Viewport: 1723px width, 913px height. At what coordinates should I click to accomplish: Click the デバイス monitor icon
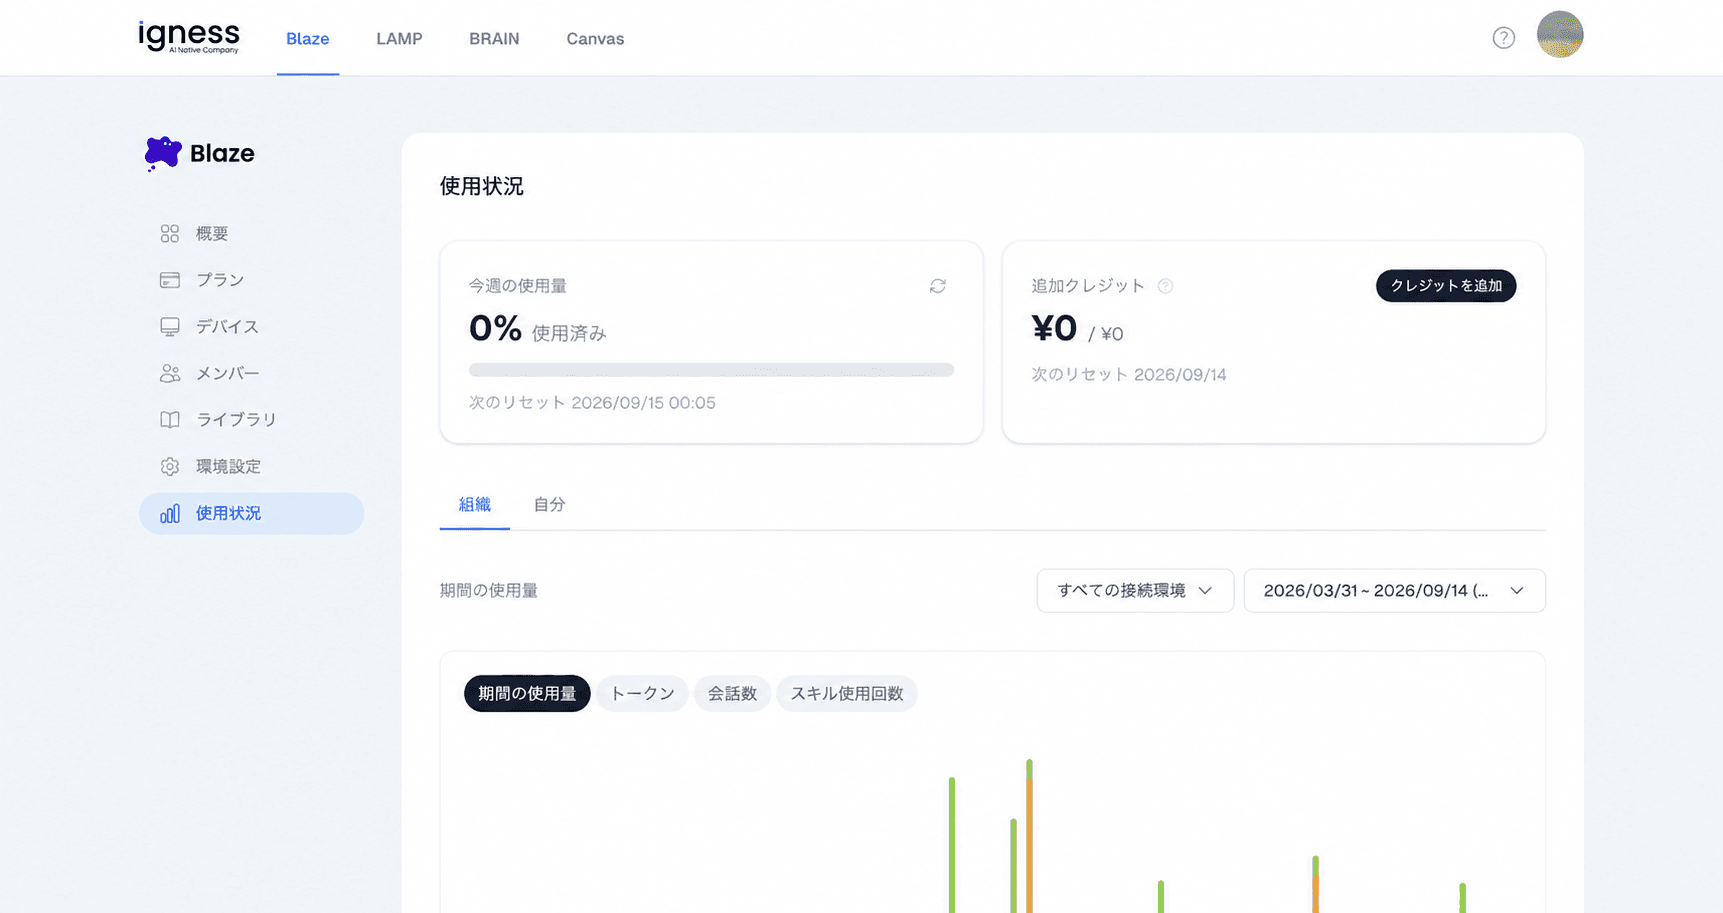coord(170,327)
